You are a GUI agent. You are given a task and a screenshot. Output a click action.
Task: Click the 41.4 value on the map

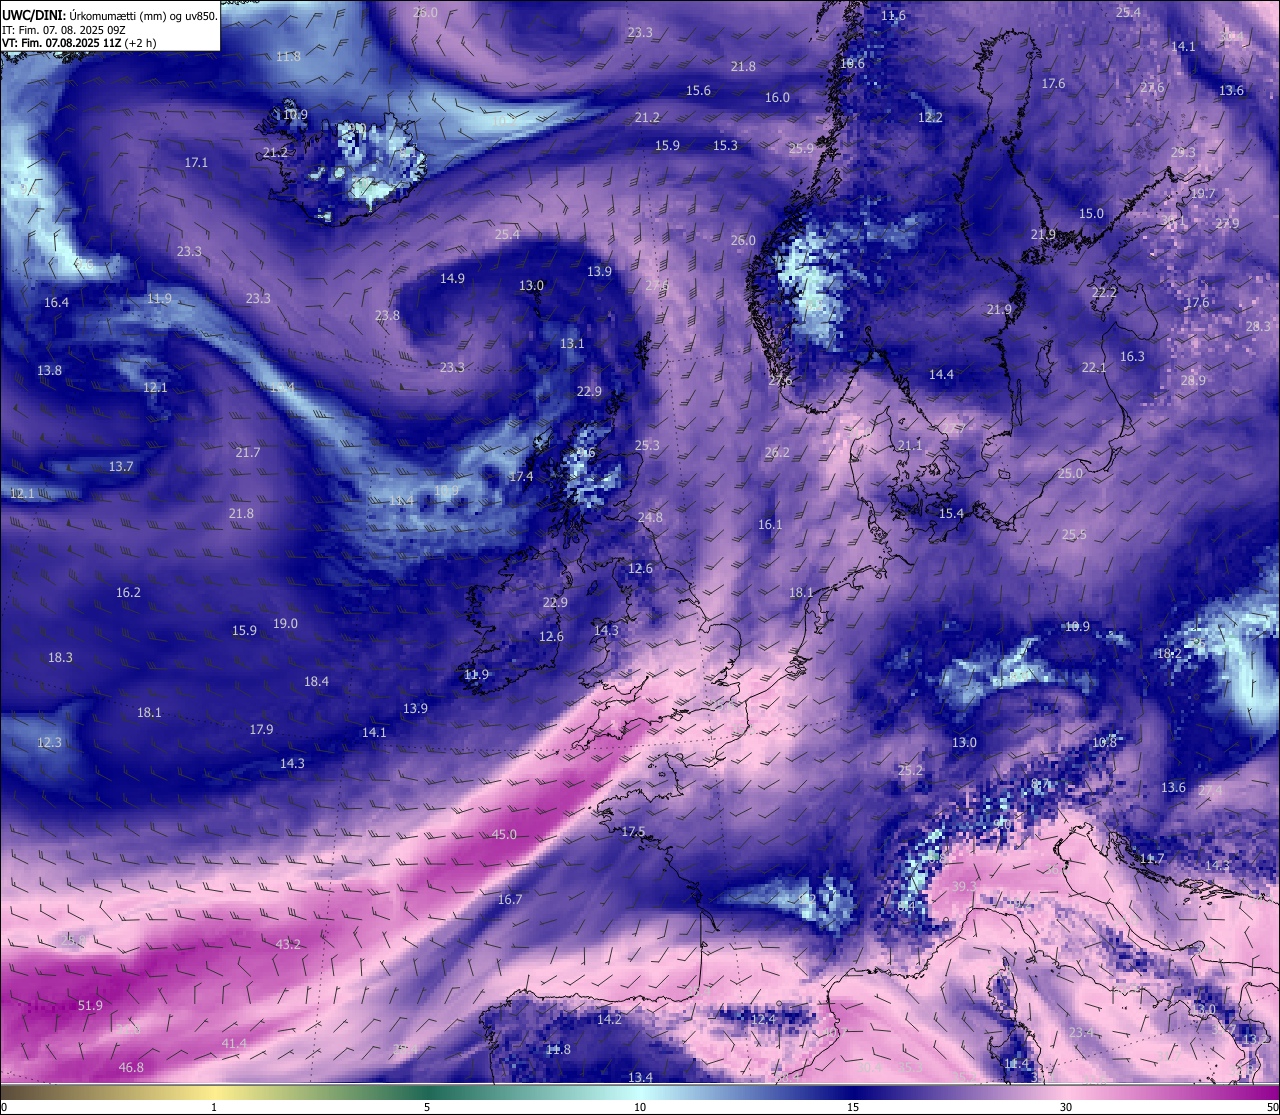coord(234,1044)
